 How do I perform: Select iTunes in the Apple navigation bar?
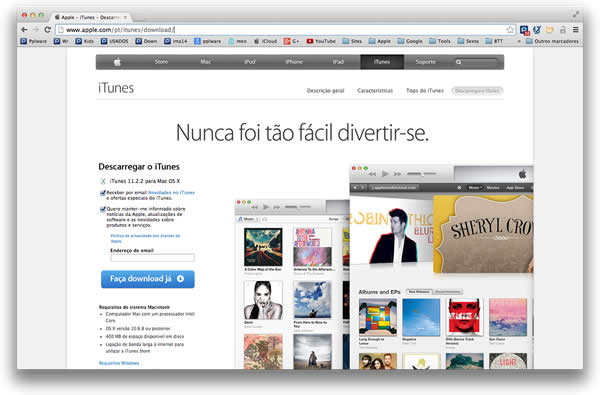(382, 62)
